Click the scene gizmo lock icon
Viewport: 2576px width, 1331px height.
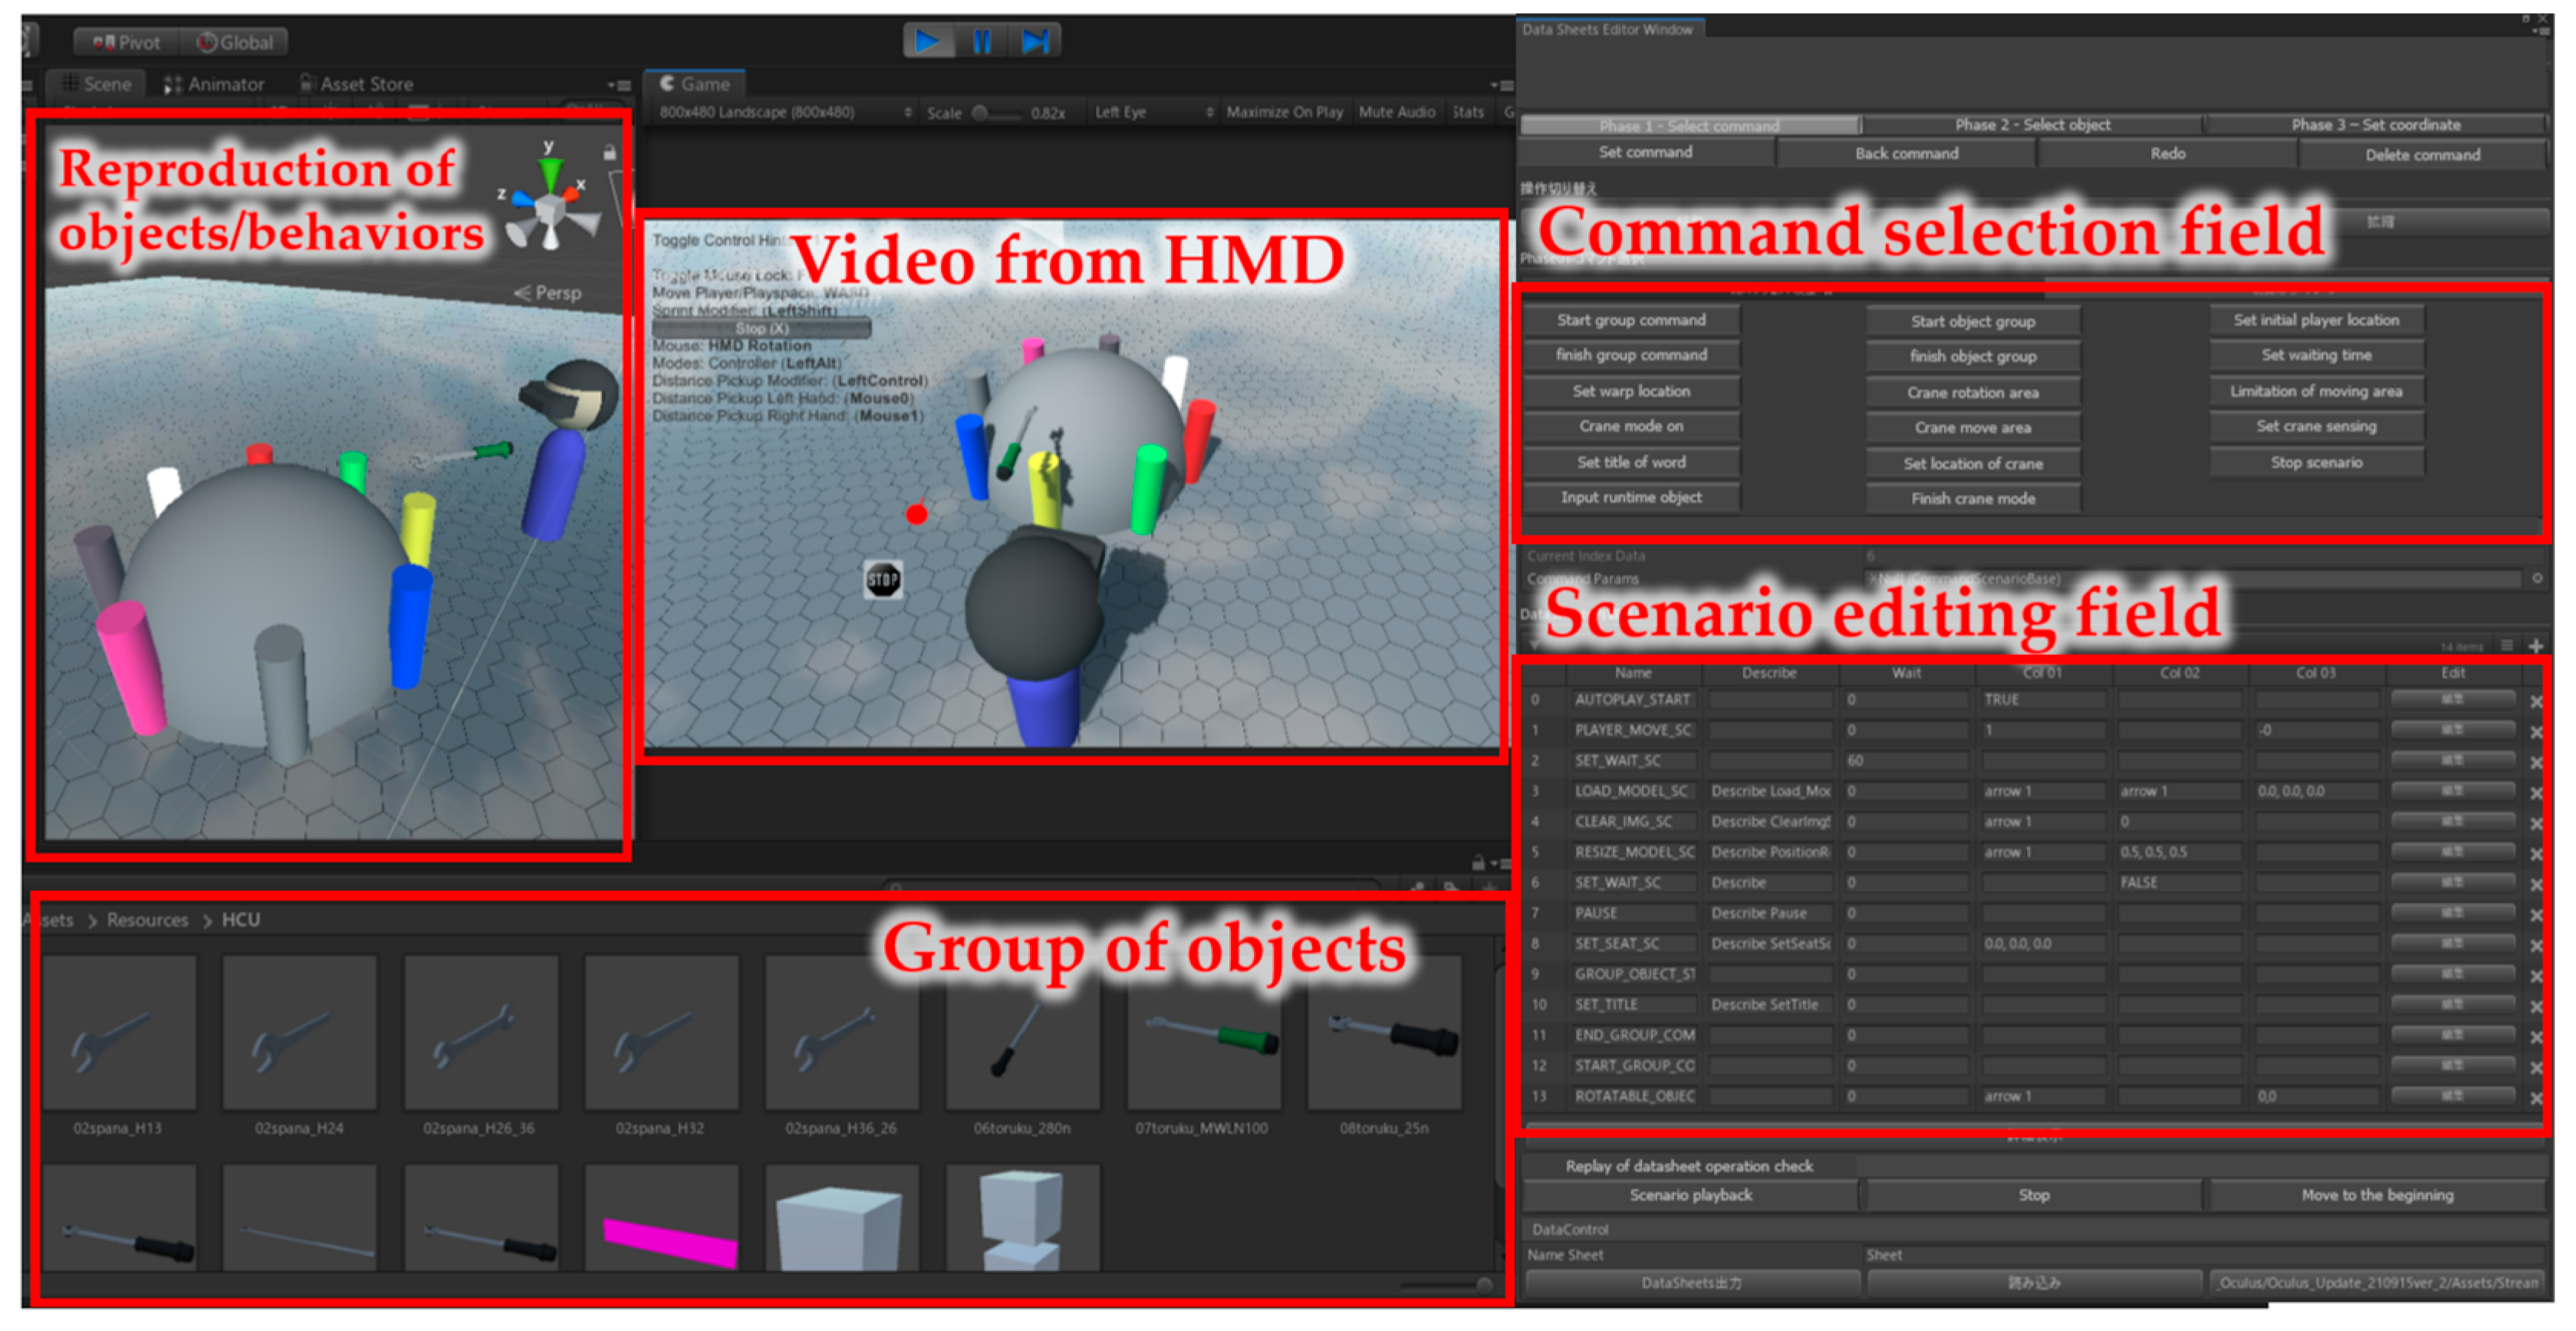608,152
